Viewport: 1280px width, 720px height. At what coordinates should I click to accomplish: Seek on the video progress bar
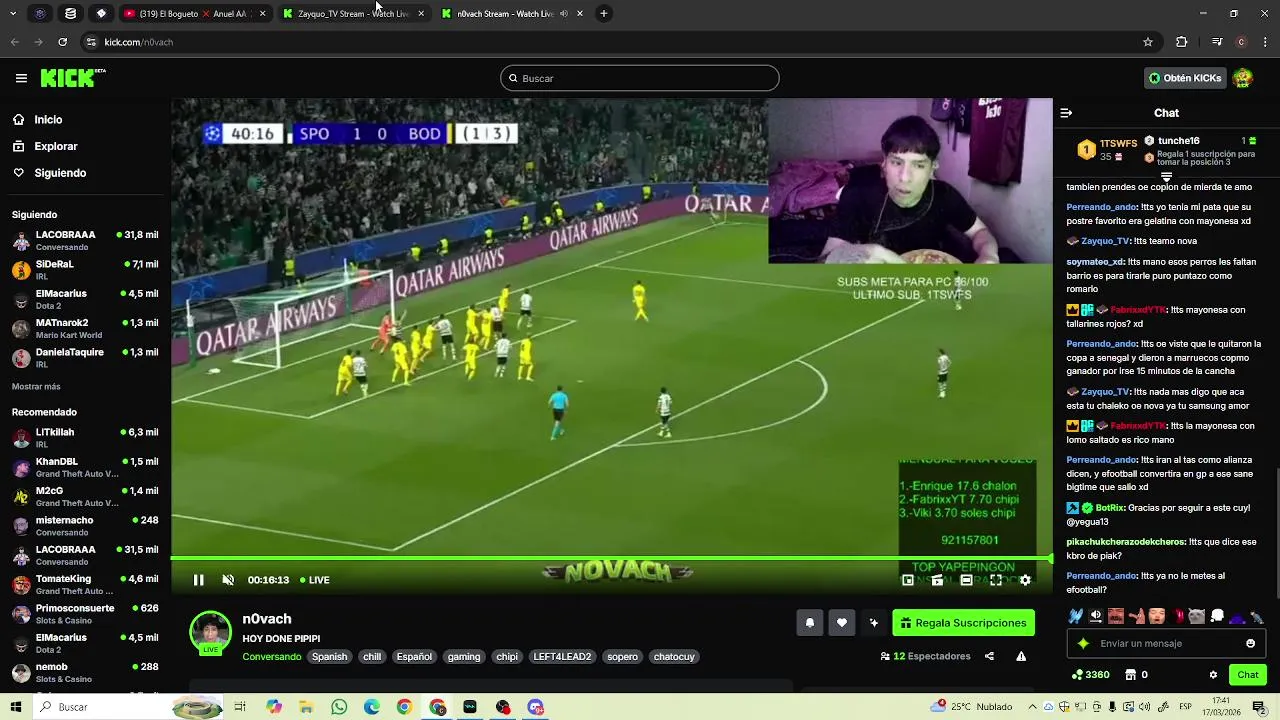click(611, 558)
